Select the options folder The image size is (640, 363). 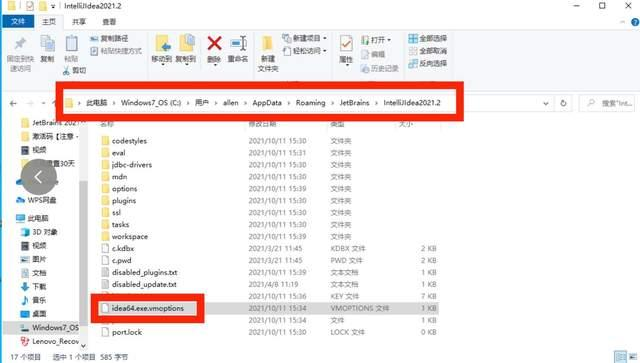click(x=124, y=189)
